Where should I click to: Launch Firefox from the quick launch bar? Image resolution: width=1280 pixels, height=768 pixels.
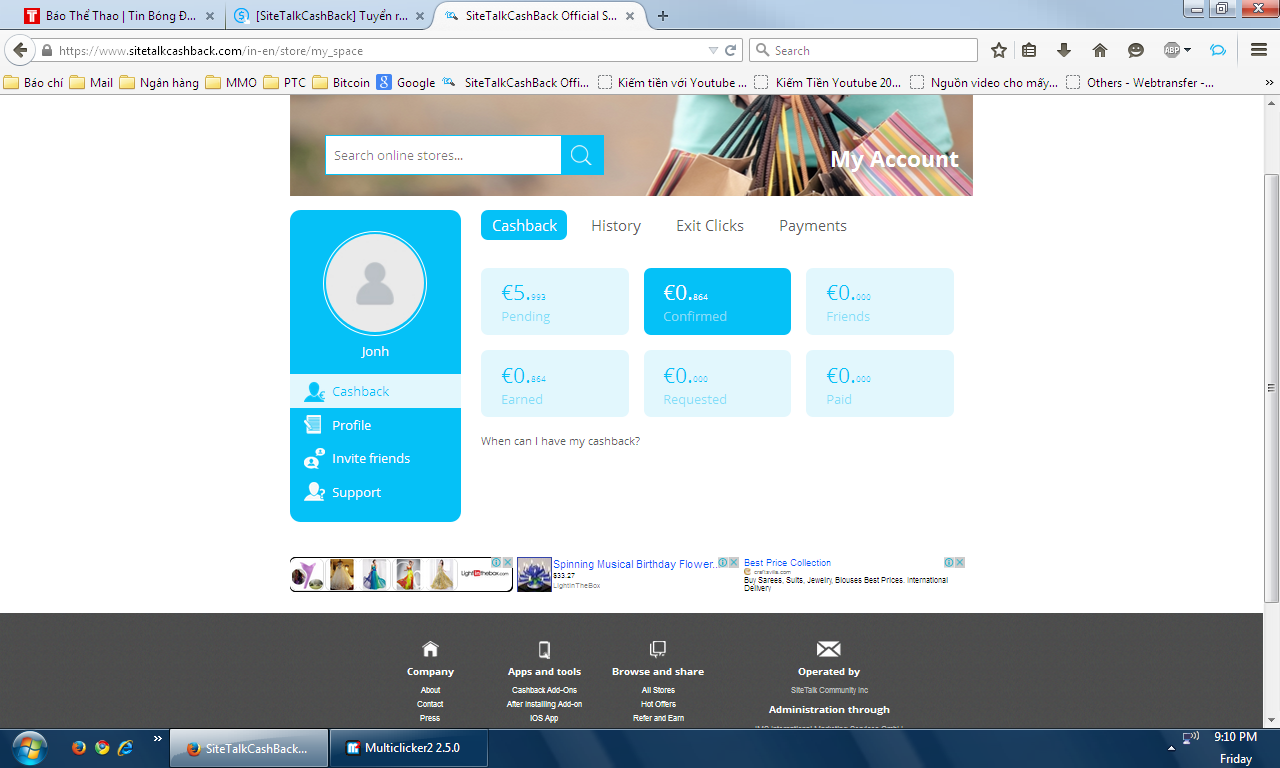(x=79, y=747)
